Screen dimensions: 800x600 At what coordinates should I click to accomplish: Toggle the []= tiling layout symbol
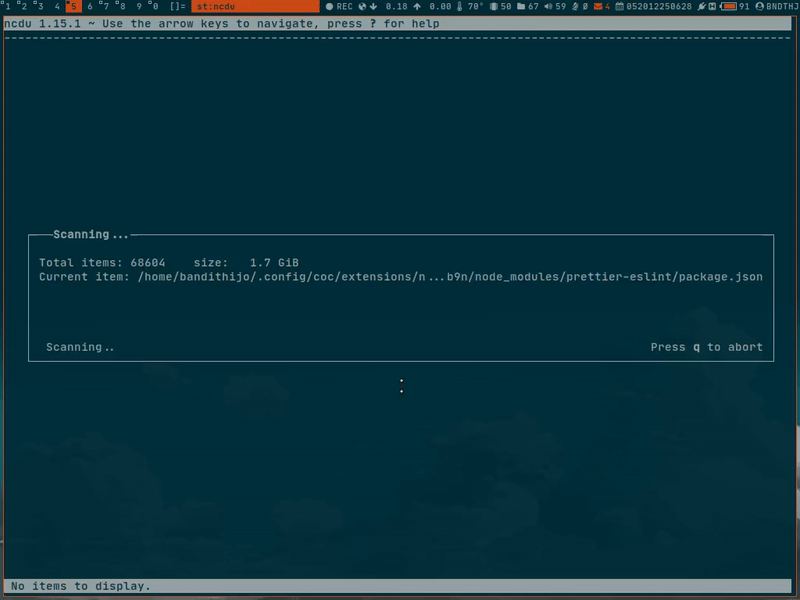(x=177, y=7)
